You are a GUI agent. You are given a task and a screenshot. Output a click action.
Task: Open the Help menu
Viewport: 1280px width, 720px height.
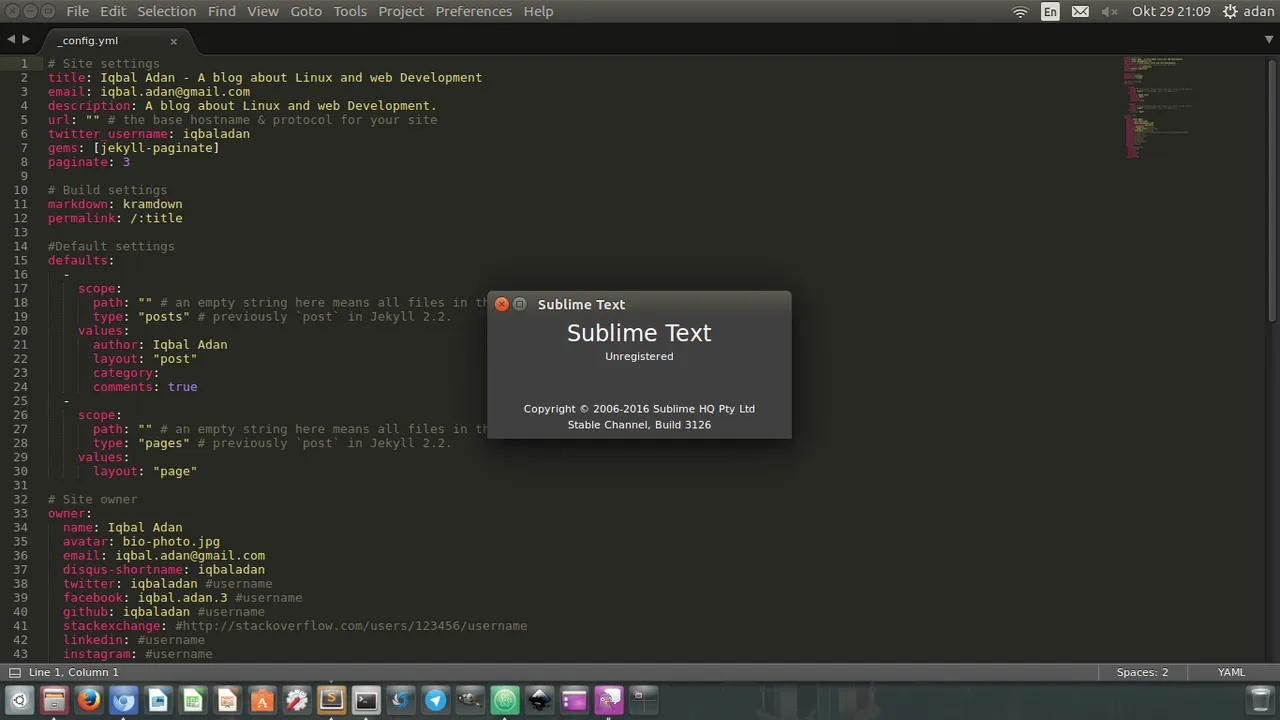click(x=538, y=12)
